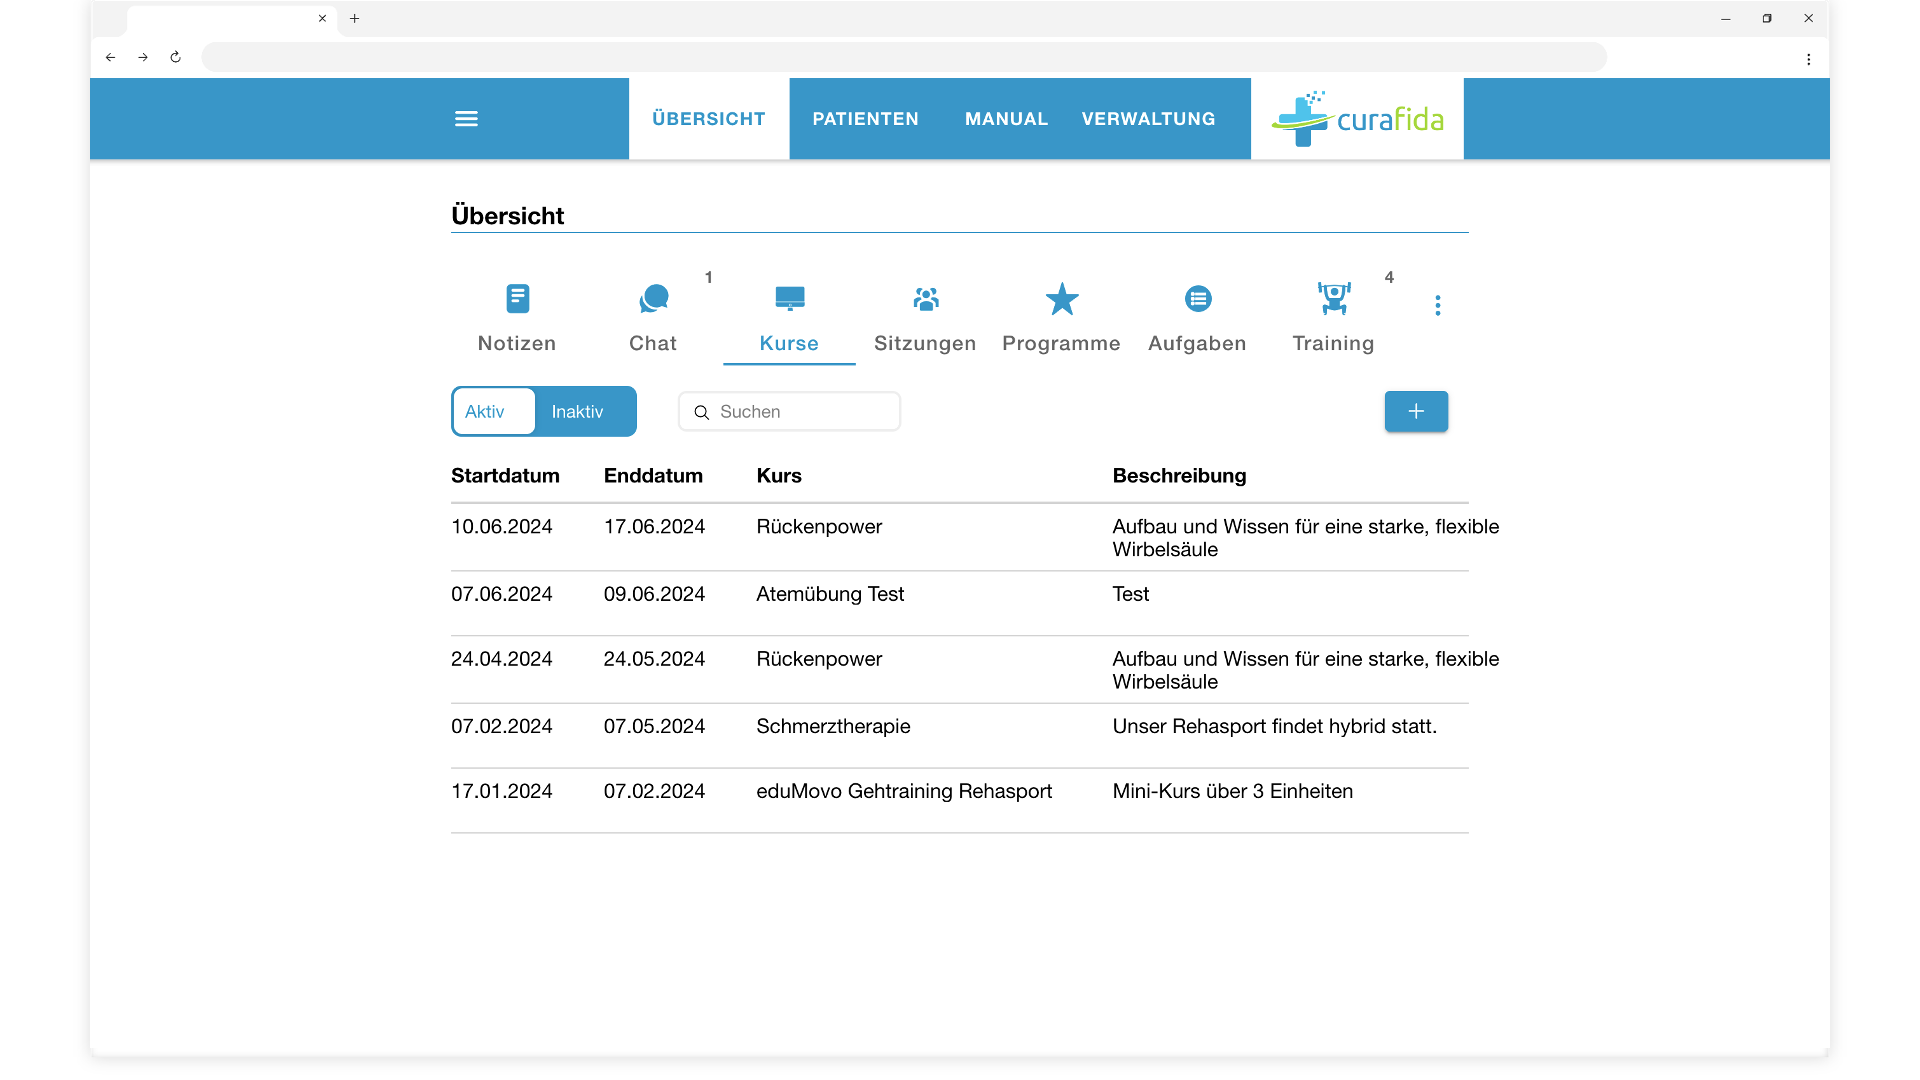Click end date 17.06.2024

654,527
